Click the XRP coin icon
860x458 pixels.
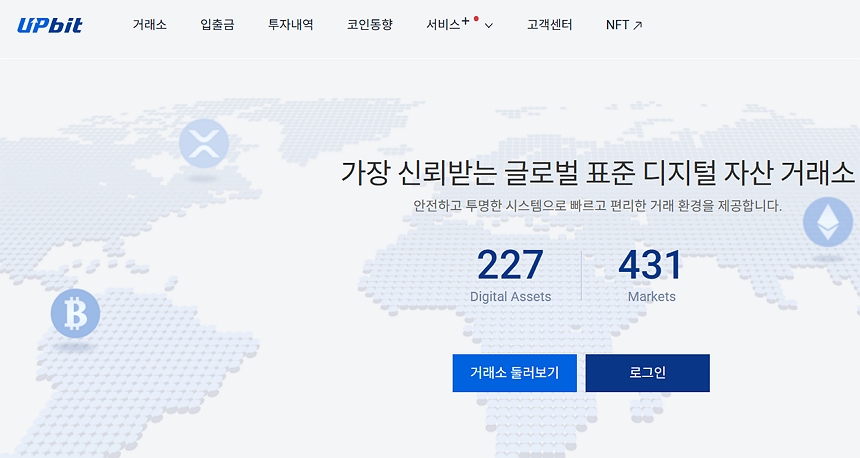point(204,143)
